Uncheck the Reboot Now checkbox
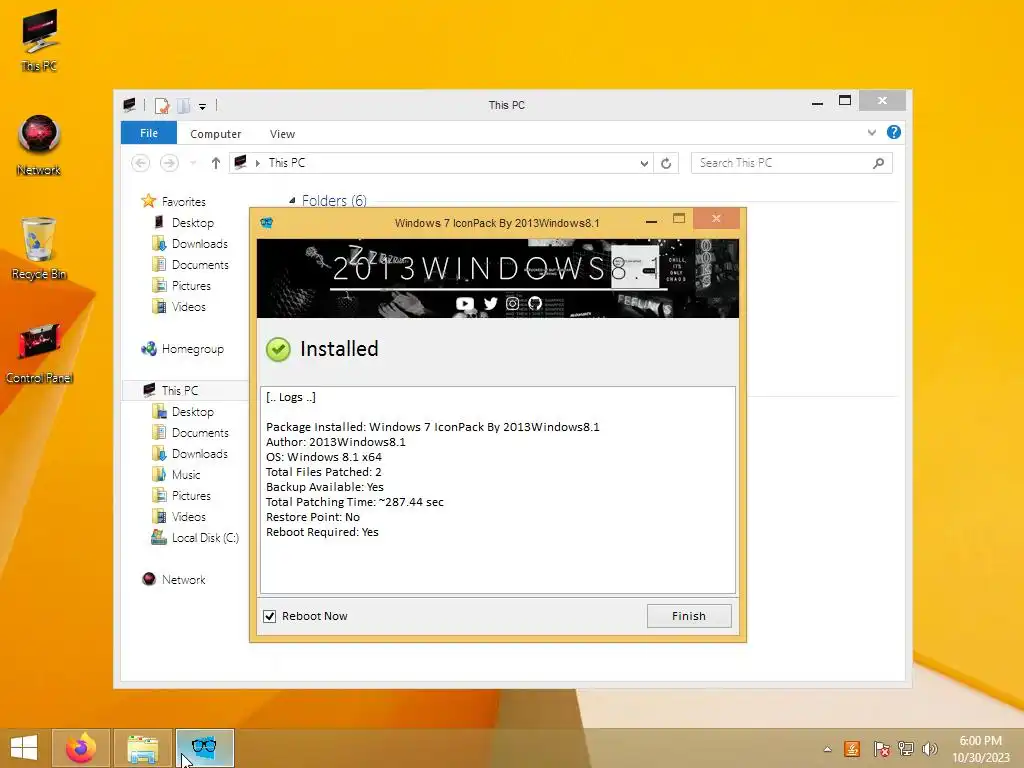Viewport: 1024px width, 768px height. [270, 616]
